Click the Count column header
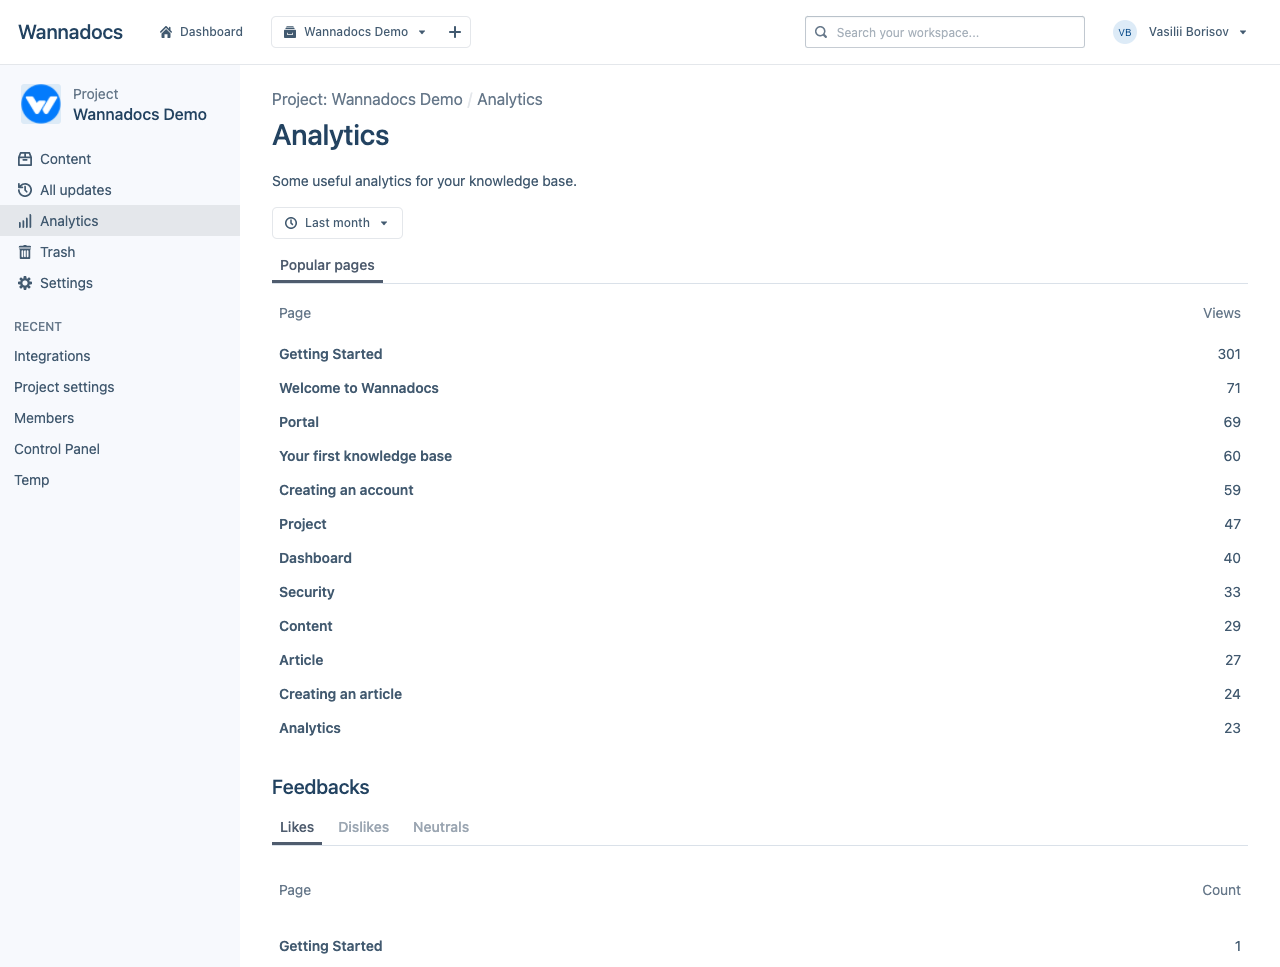 [1221, 890]
